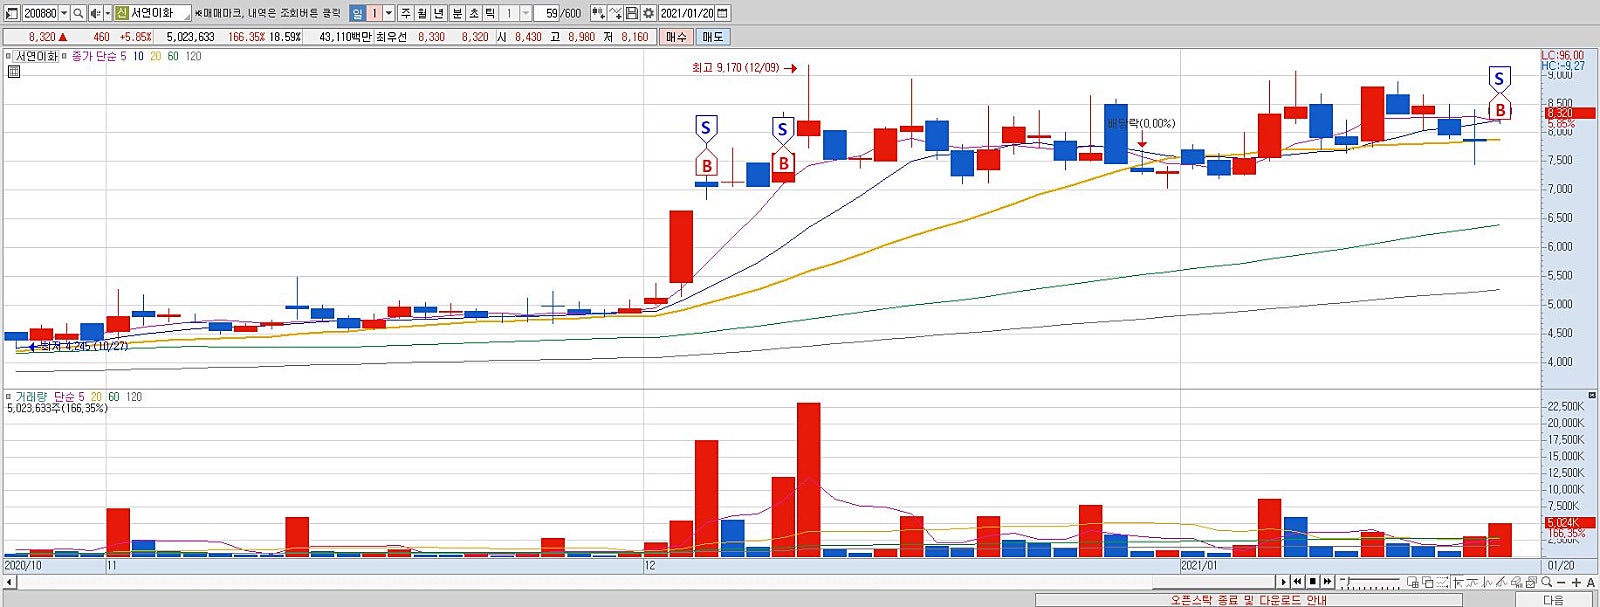Click the magnifier stock search icon
This screenshot has height=607, width=1600.
tap(78, 13)
